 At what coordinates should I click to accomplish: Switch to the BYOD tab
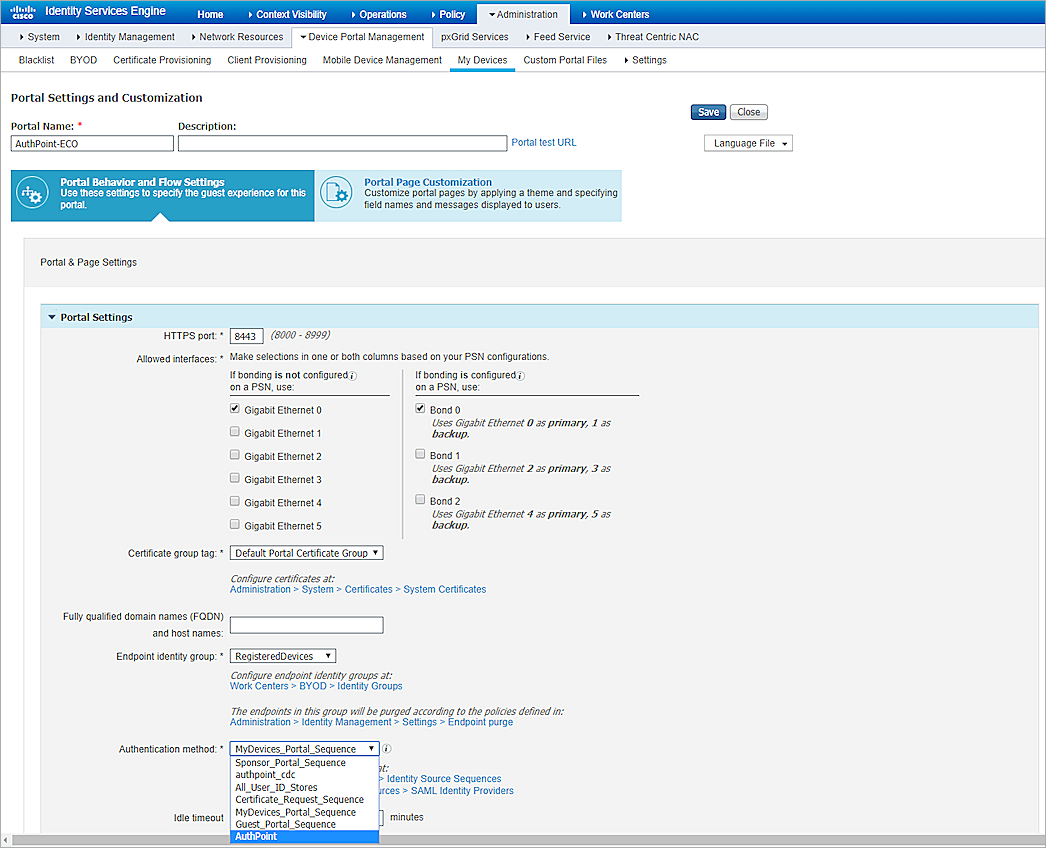[83, 60]
